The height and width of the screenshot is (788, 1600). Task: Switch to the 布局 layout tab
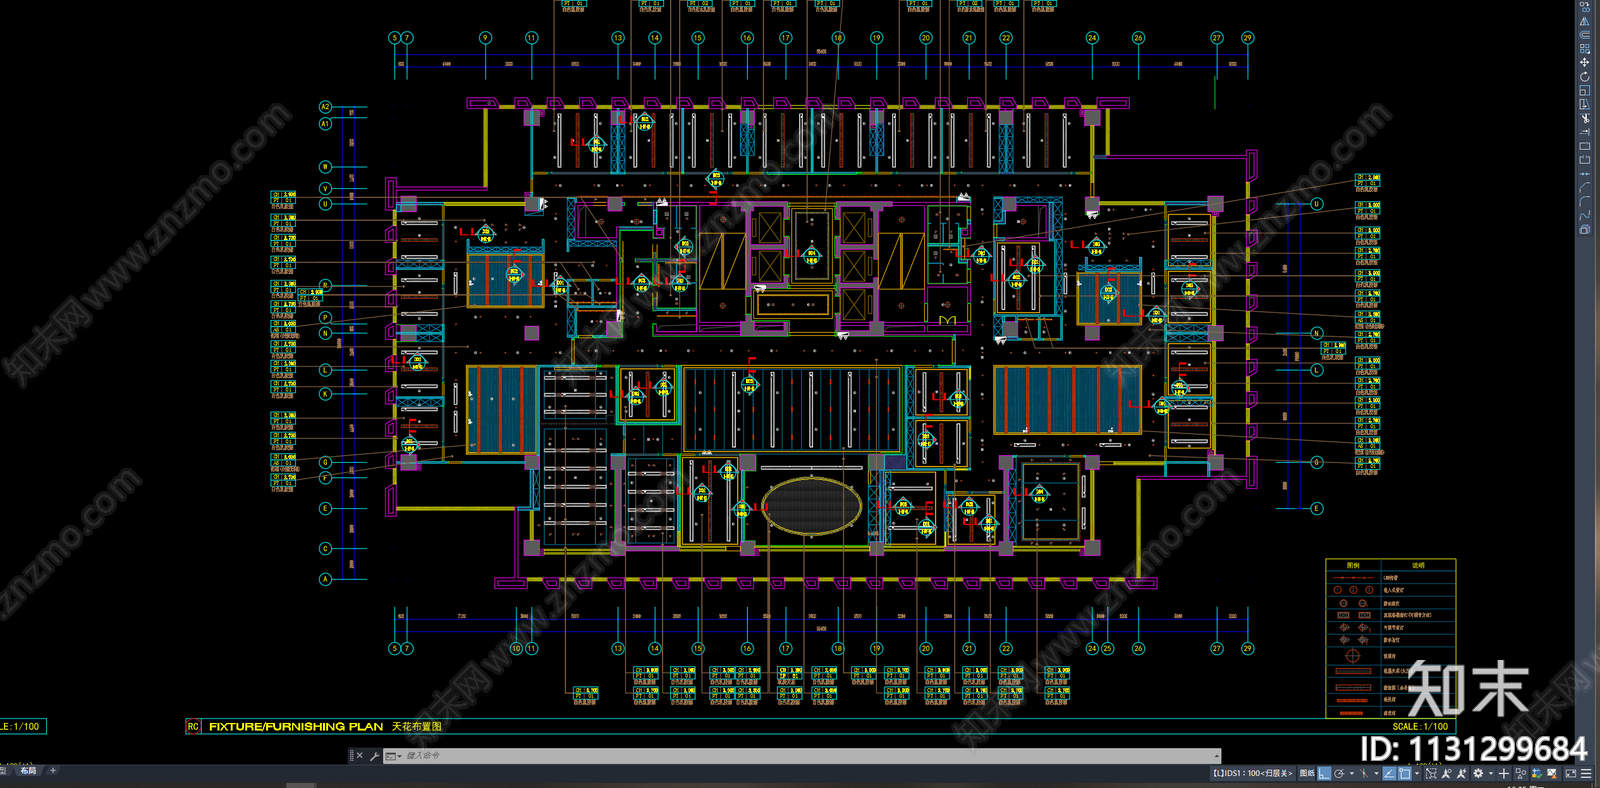[28, 771]
